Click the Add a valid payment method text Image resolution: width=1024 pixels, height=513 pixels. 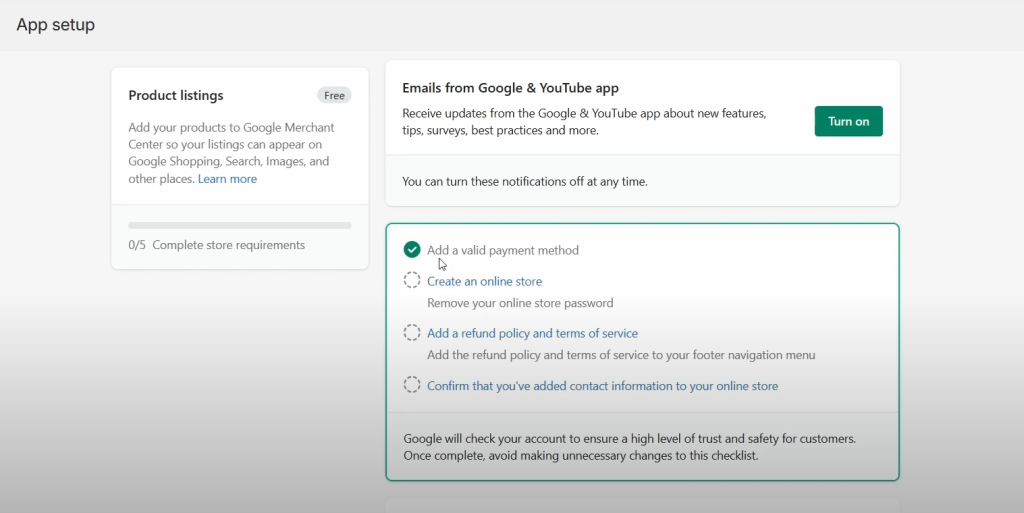click(503, 250)
